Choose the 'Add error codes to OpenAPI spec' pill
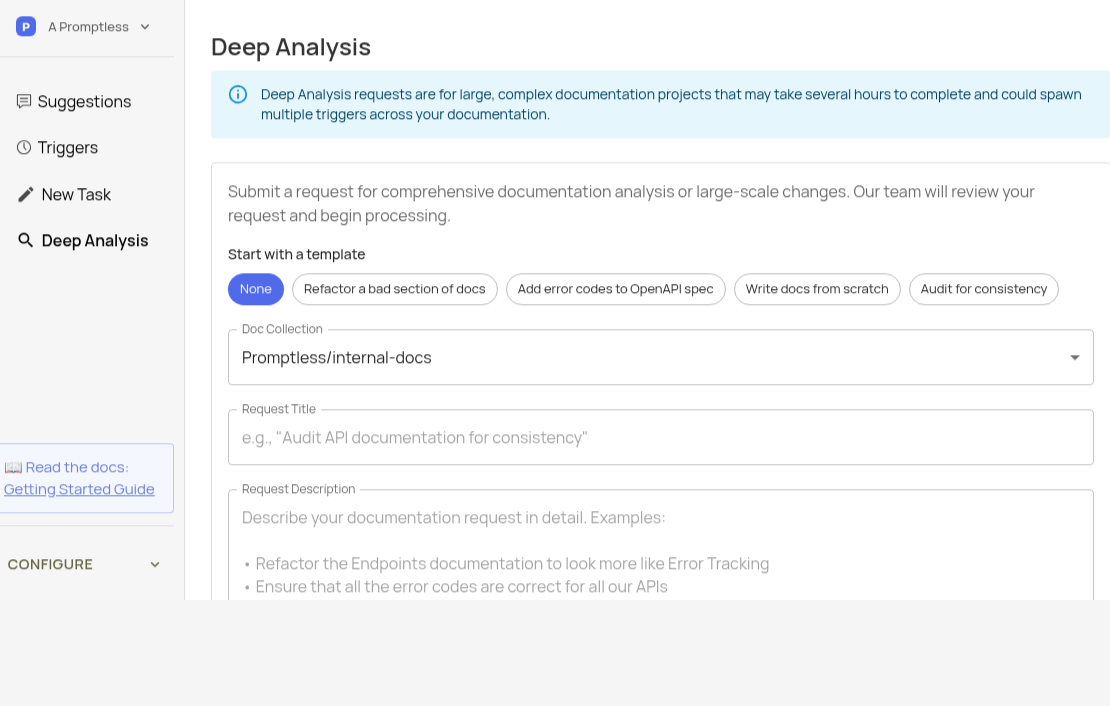 pos(616,289)
